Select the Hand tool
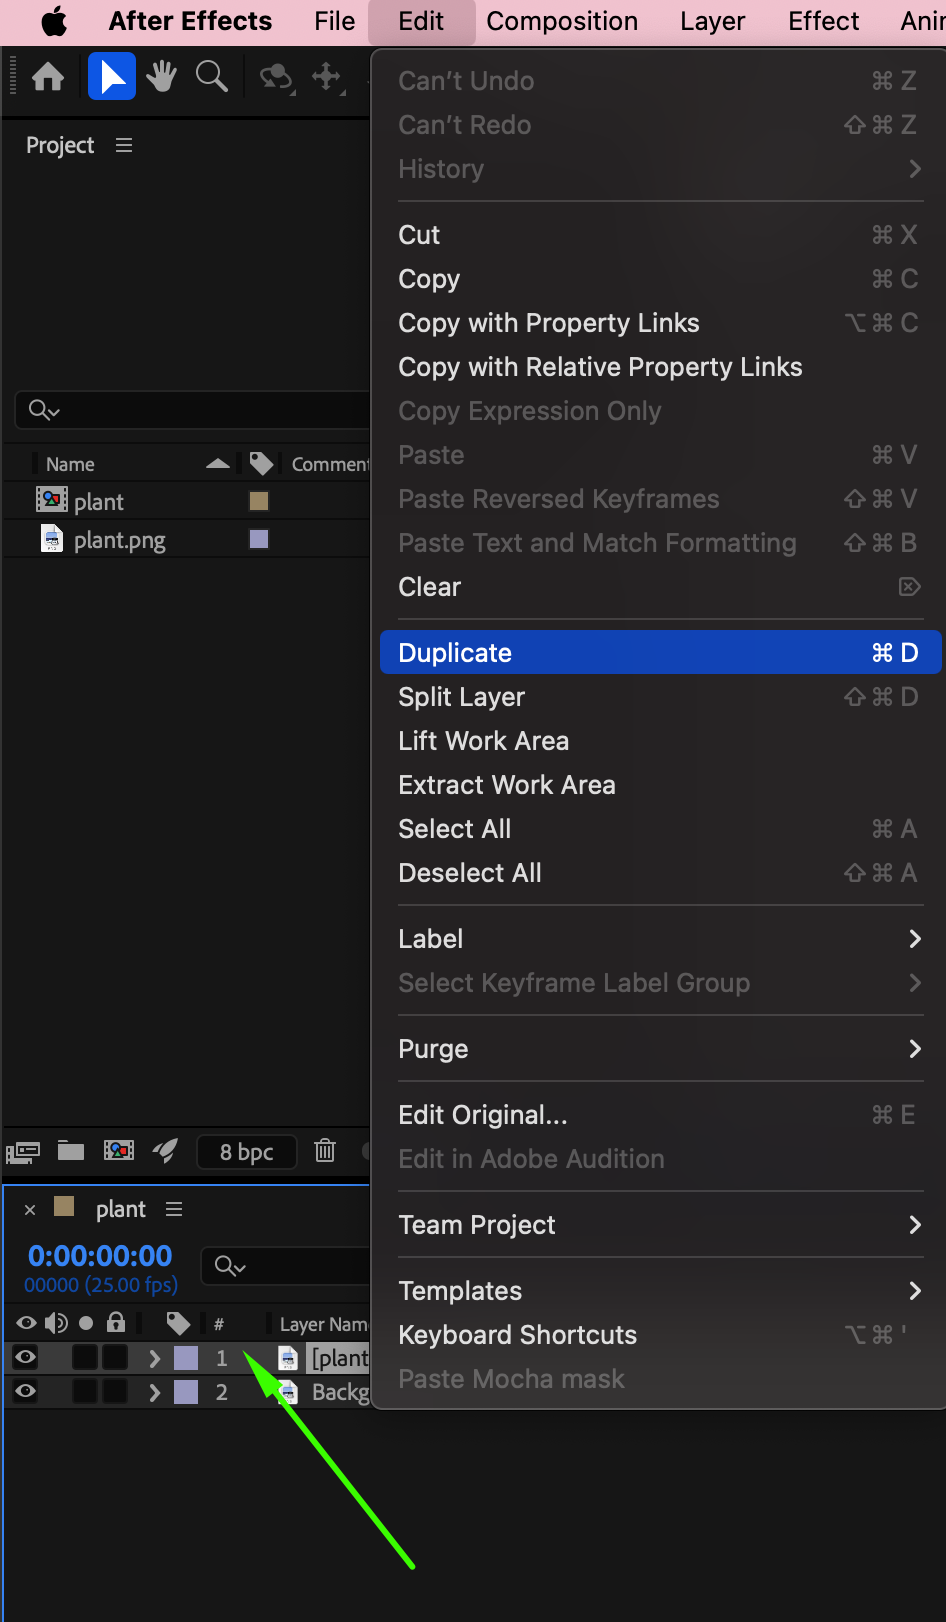The width and height of the screenshot is (946, 1622). click(x=161, y=77)
